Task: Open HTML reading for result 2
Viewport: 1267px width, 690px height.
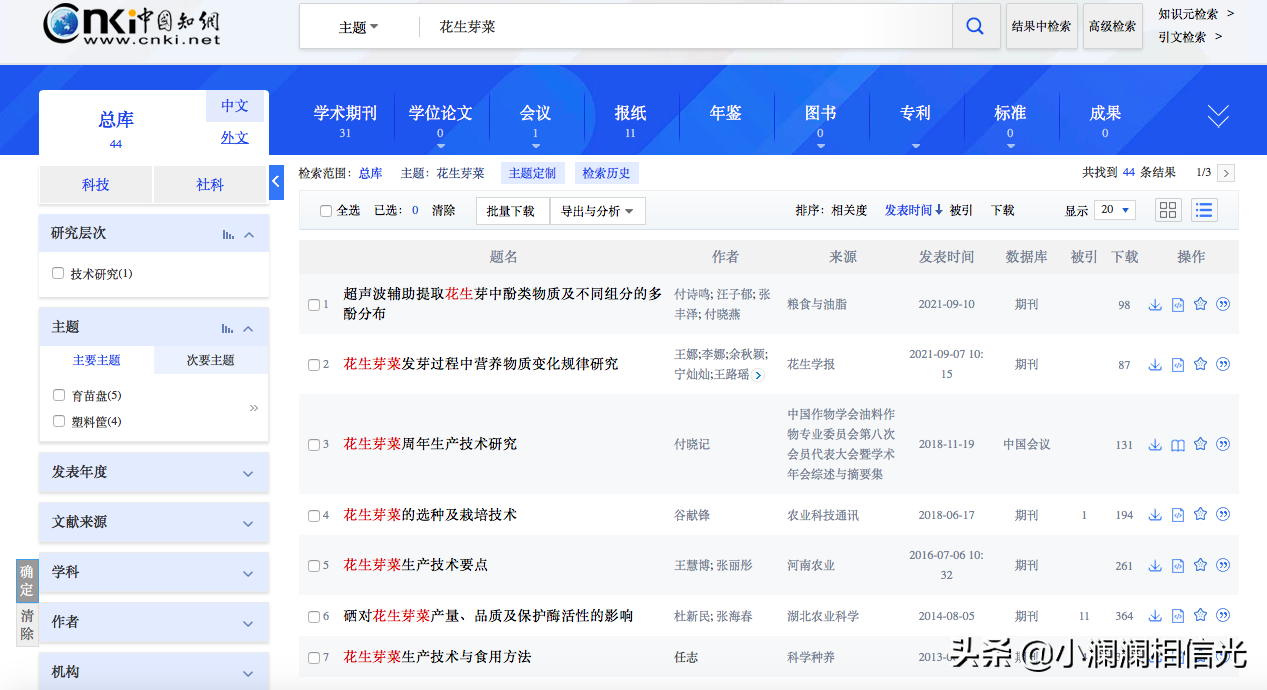Action: (1178, 365)
